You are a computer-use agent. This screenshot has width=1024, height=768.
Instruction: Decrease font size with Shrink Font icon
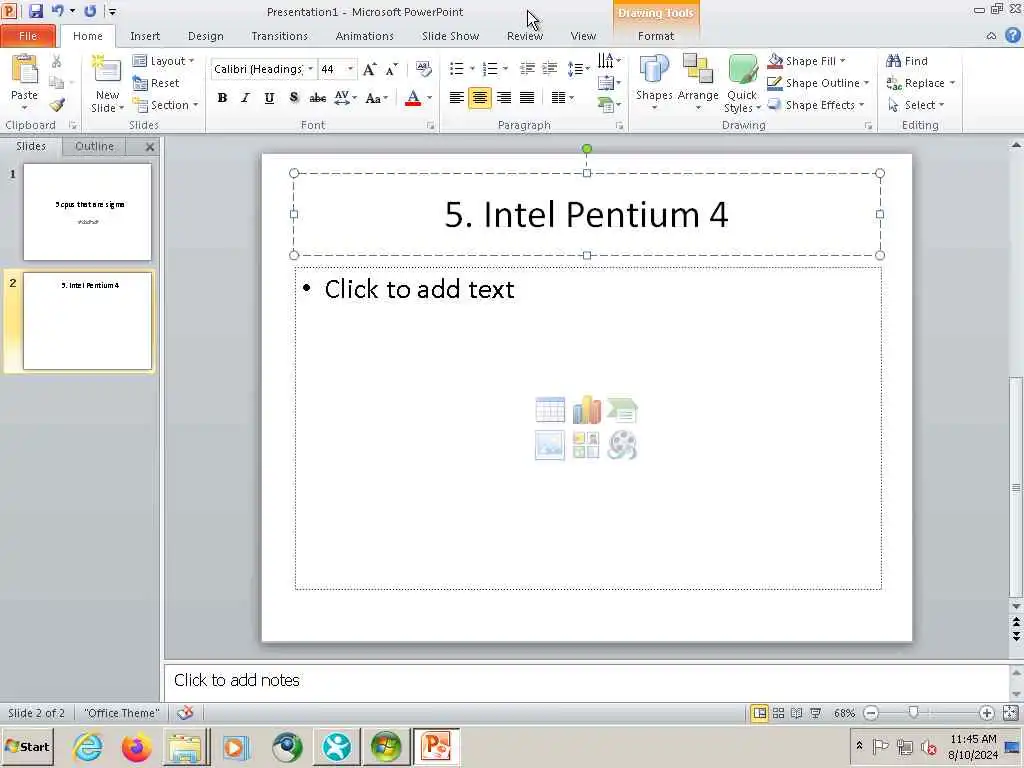click(391, 69)
